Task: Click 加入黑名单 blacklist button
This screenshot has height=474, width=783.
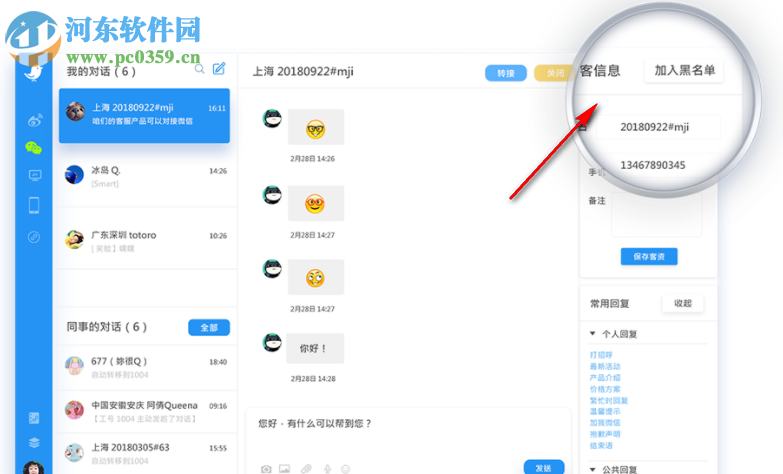Action: pyautogui.click(x=684, y=70)
